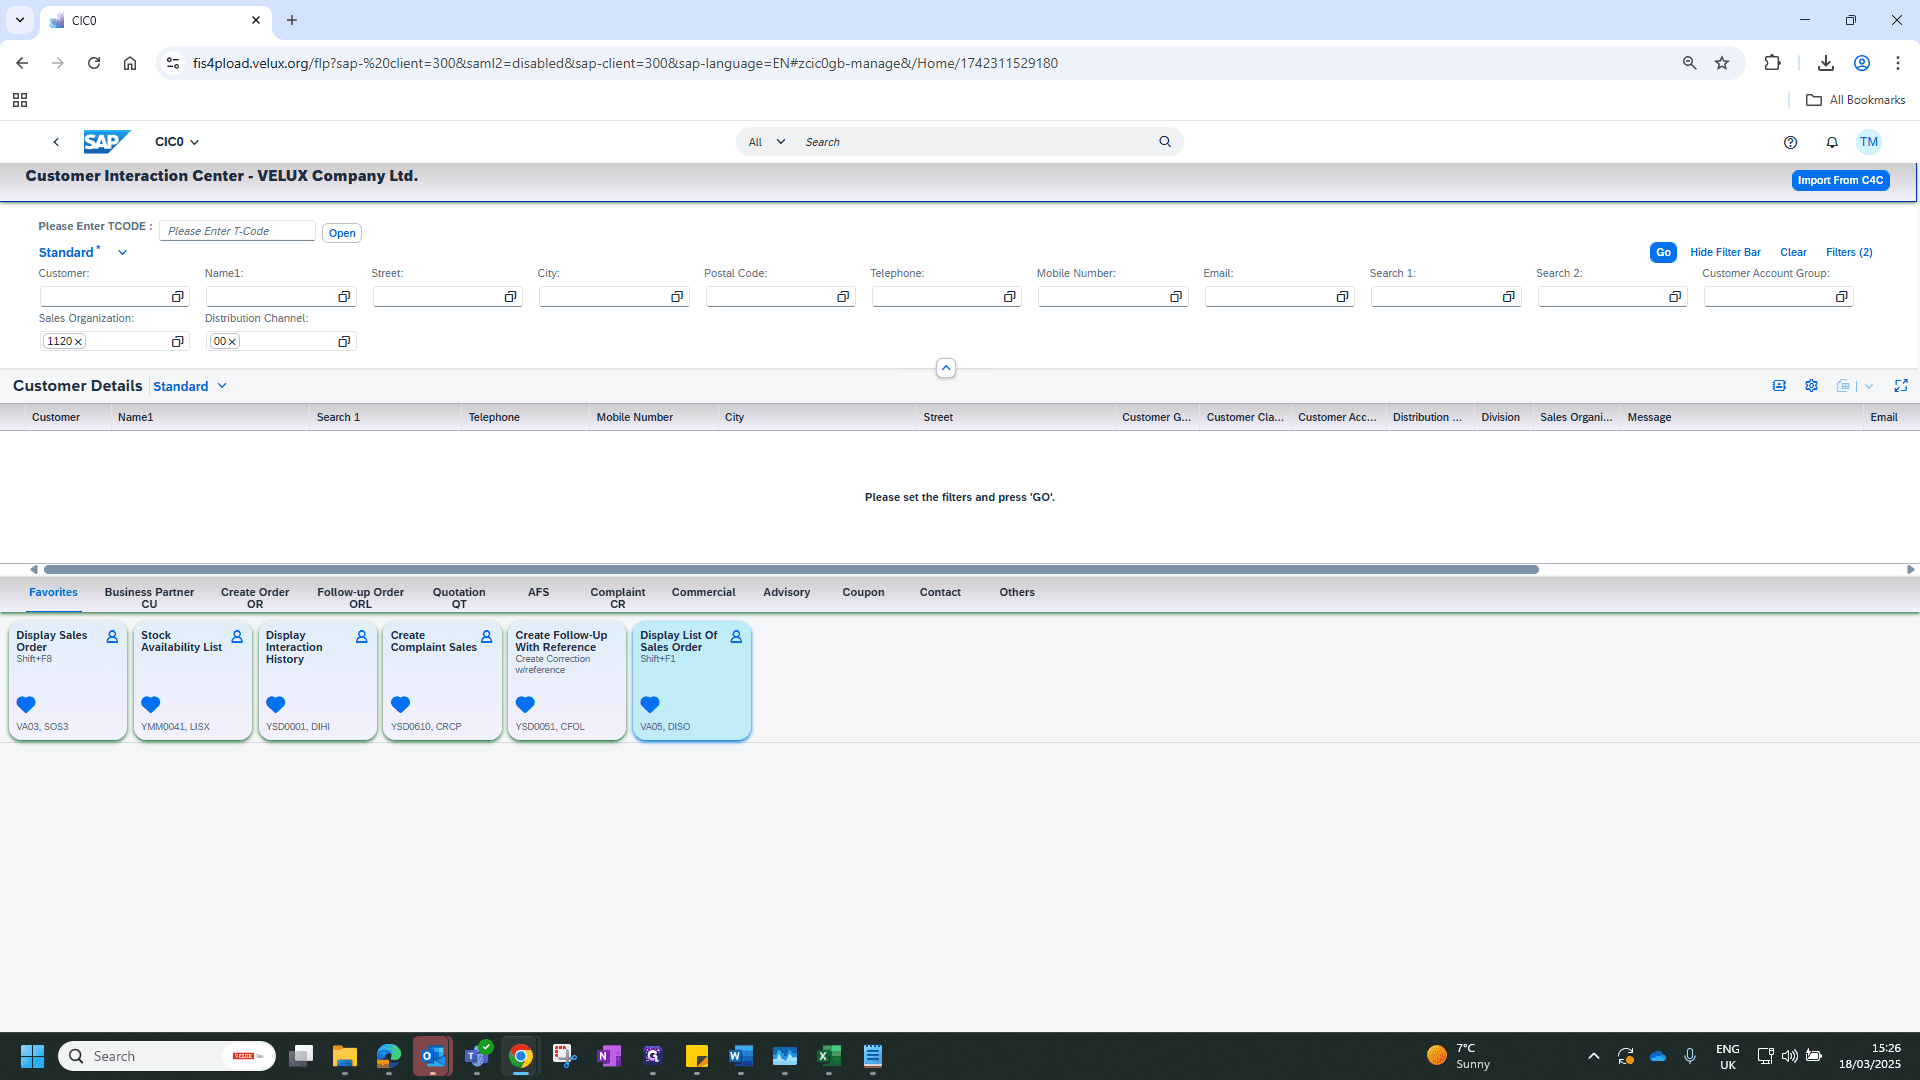This screenshot has height=1080, width=1920.
Task: Open the notifications bell
Action: 1832,142
